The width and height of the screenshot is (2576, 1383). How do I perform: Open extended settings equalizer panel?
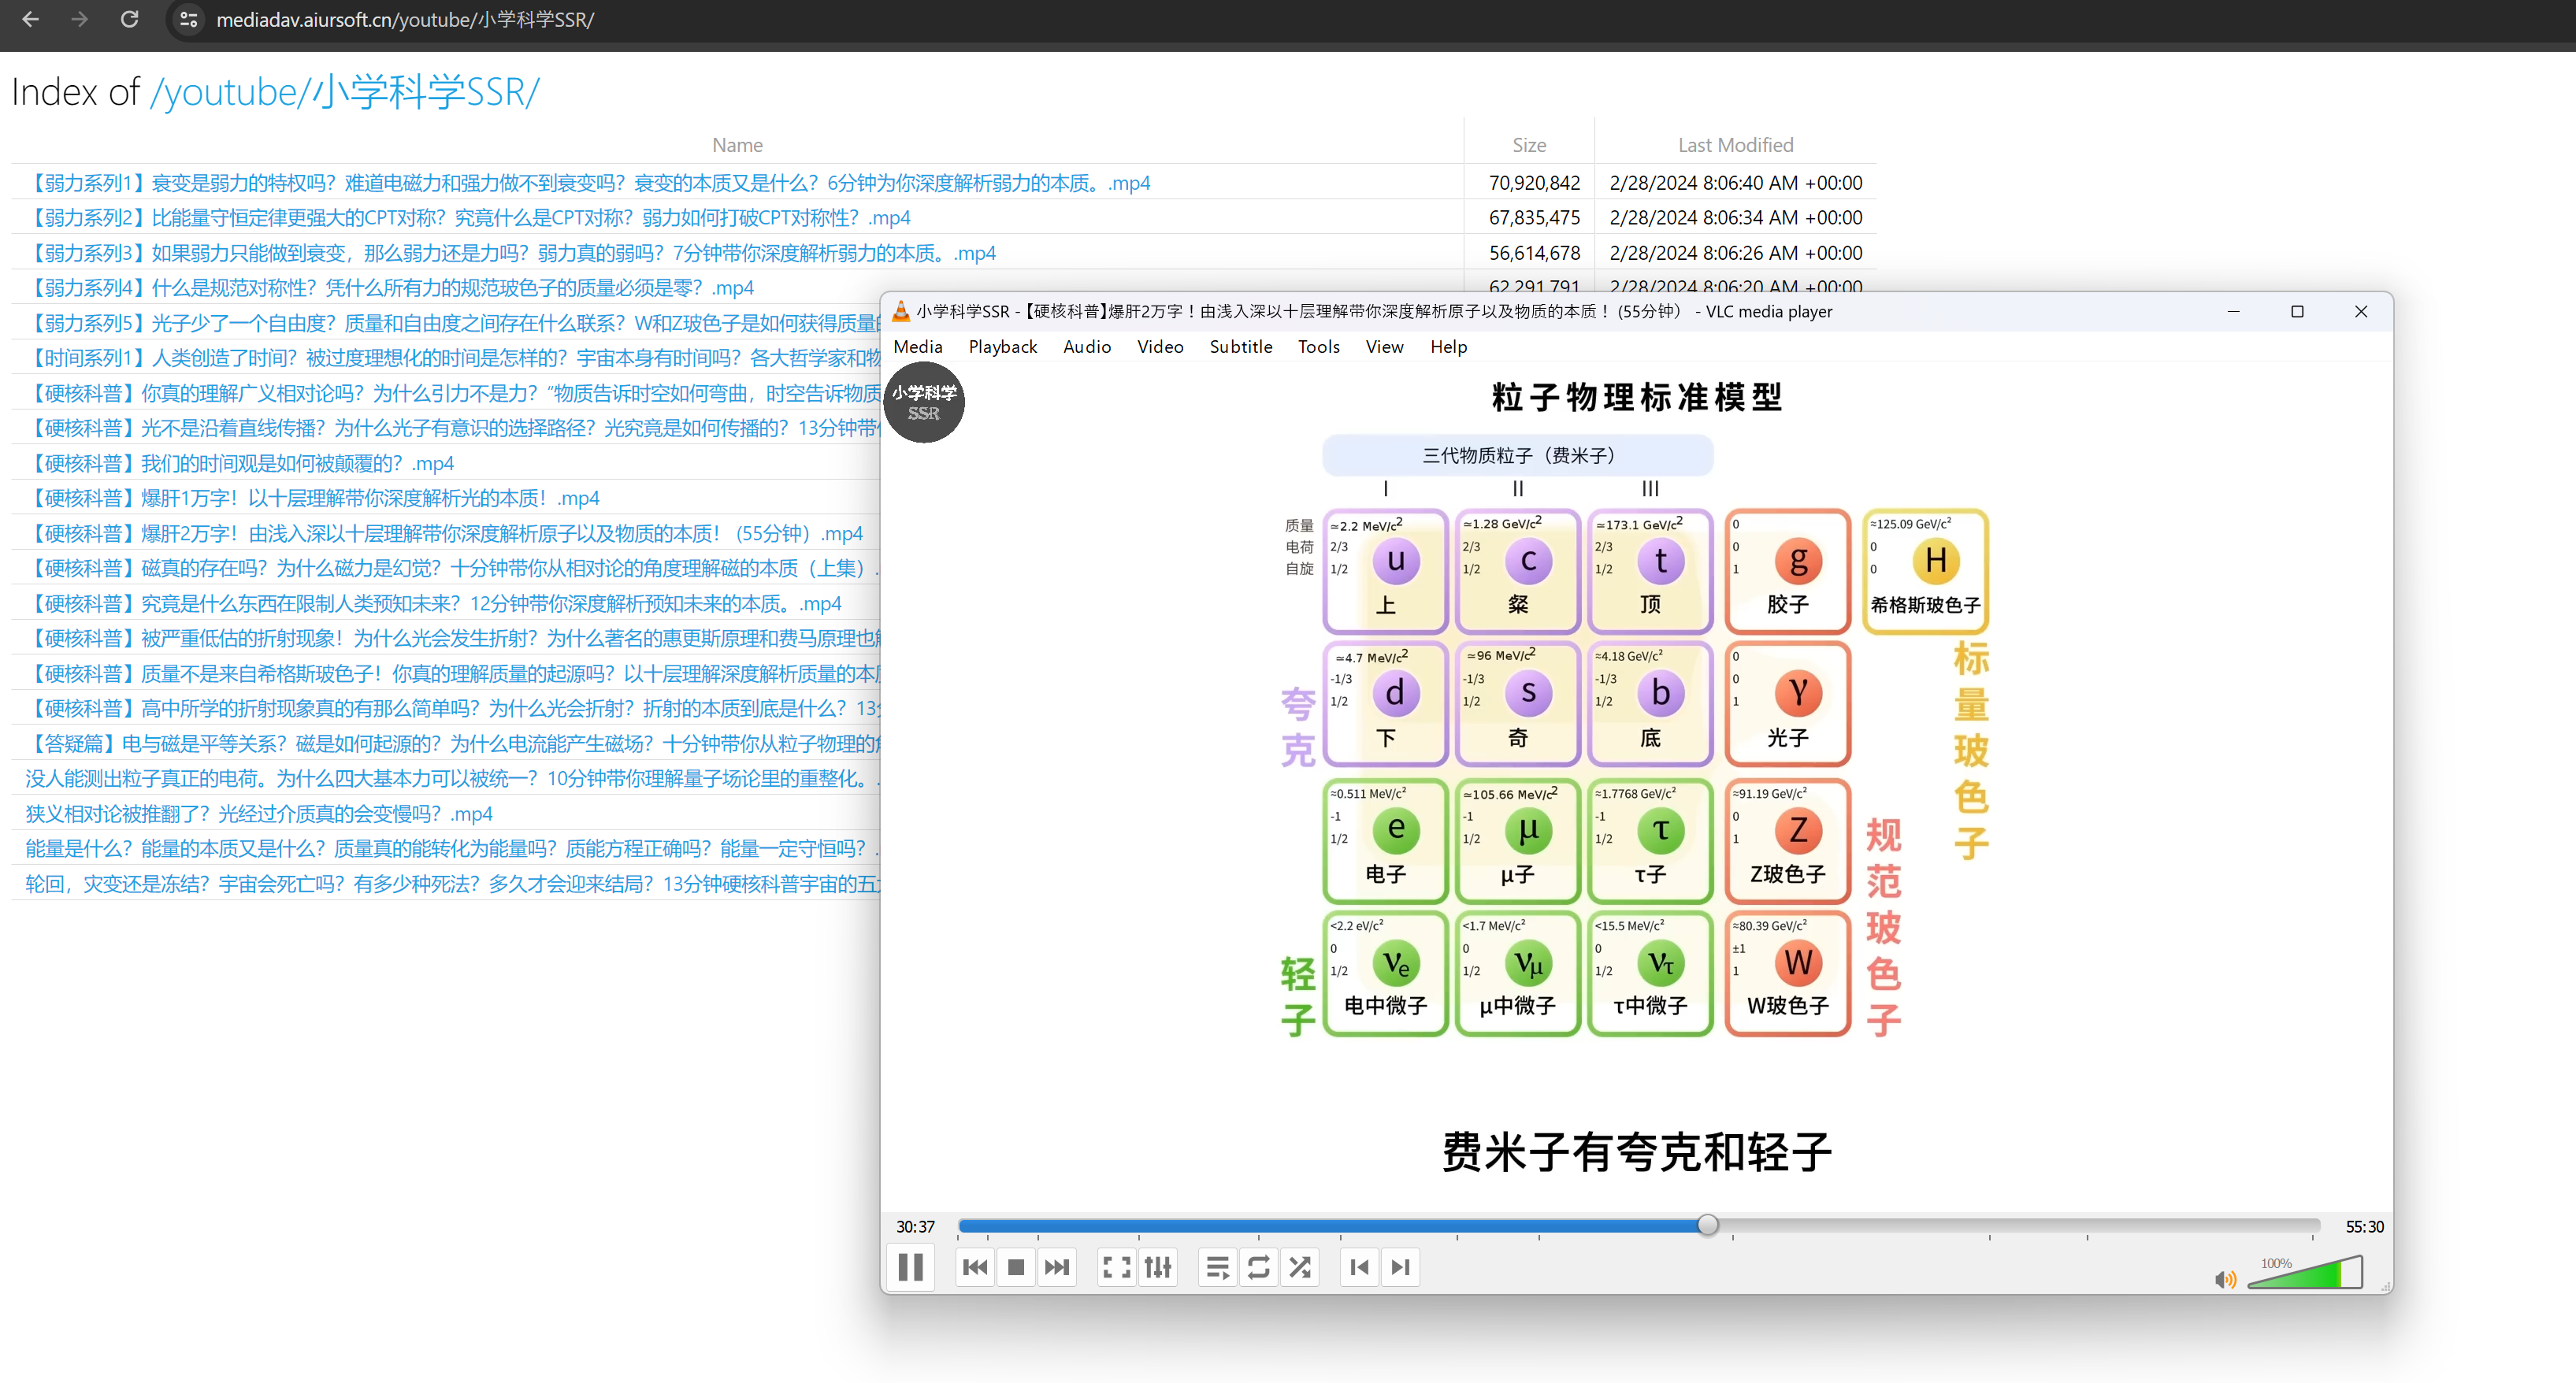[1158, 1267]
